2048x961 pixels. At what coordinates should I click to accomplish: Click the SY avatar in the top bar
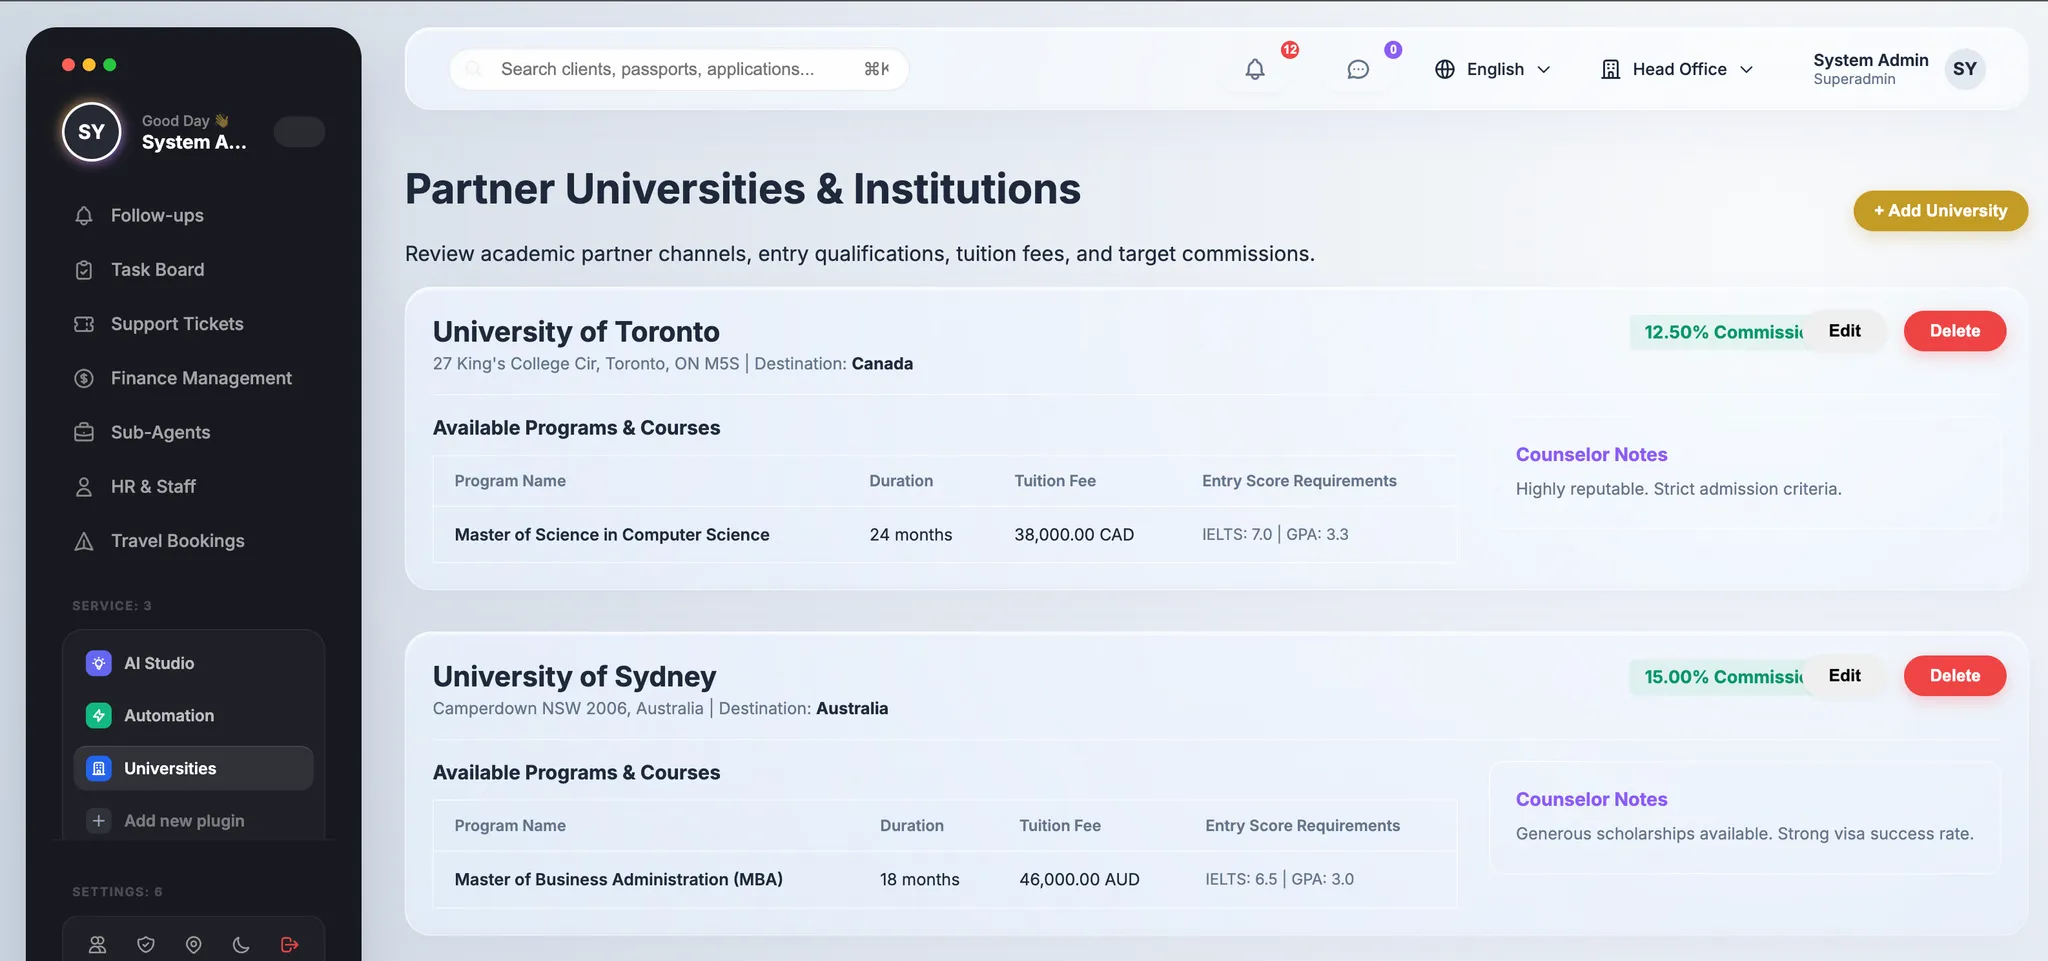[x=1964, y=69]
